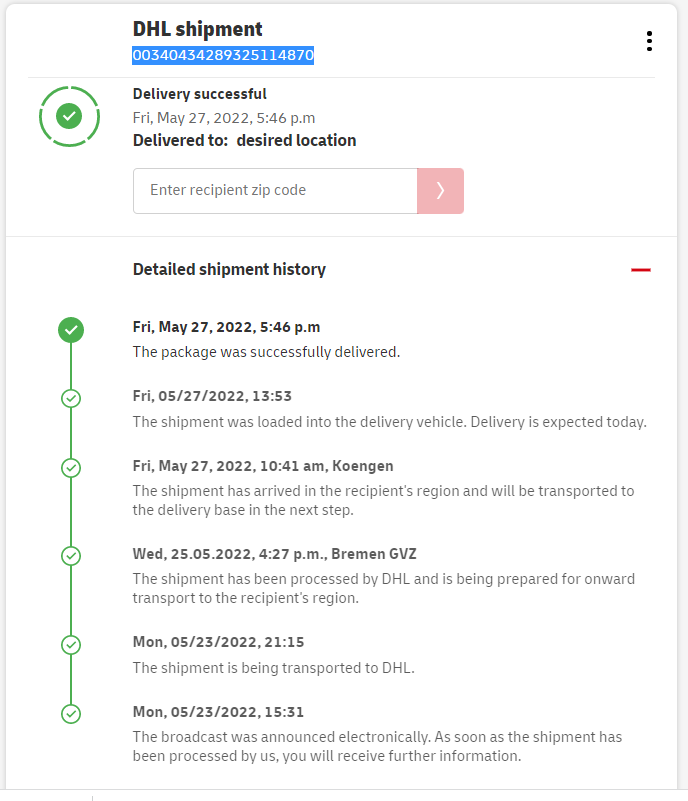Image resolution: width=688 pixels, height=801 pixels.
Task: Click the DHL shipment title
Action: click(198, 29)
